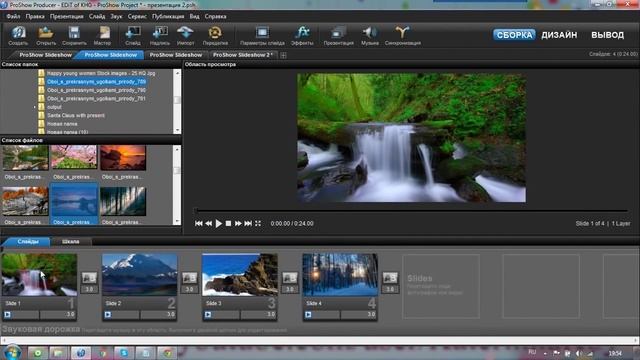Open the Презентация menu

[x=67, y=17]
